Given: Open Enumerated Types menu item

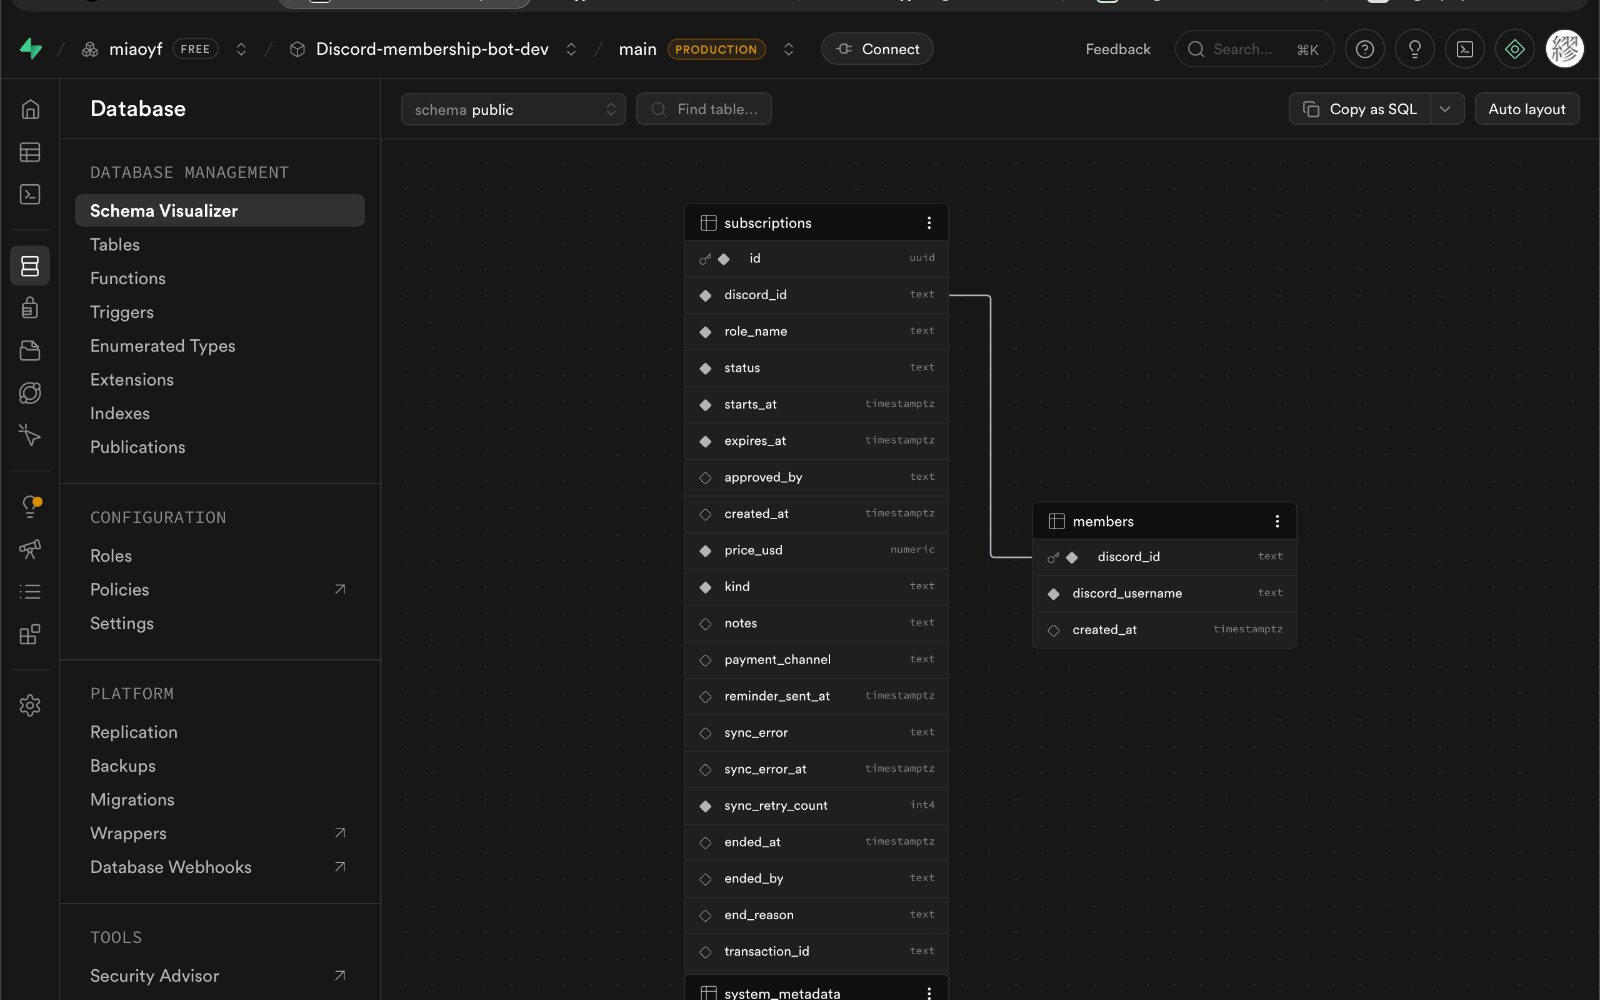Looking at the screenshot, I should coord(163,346).
